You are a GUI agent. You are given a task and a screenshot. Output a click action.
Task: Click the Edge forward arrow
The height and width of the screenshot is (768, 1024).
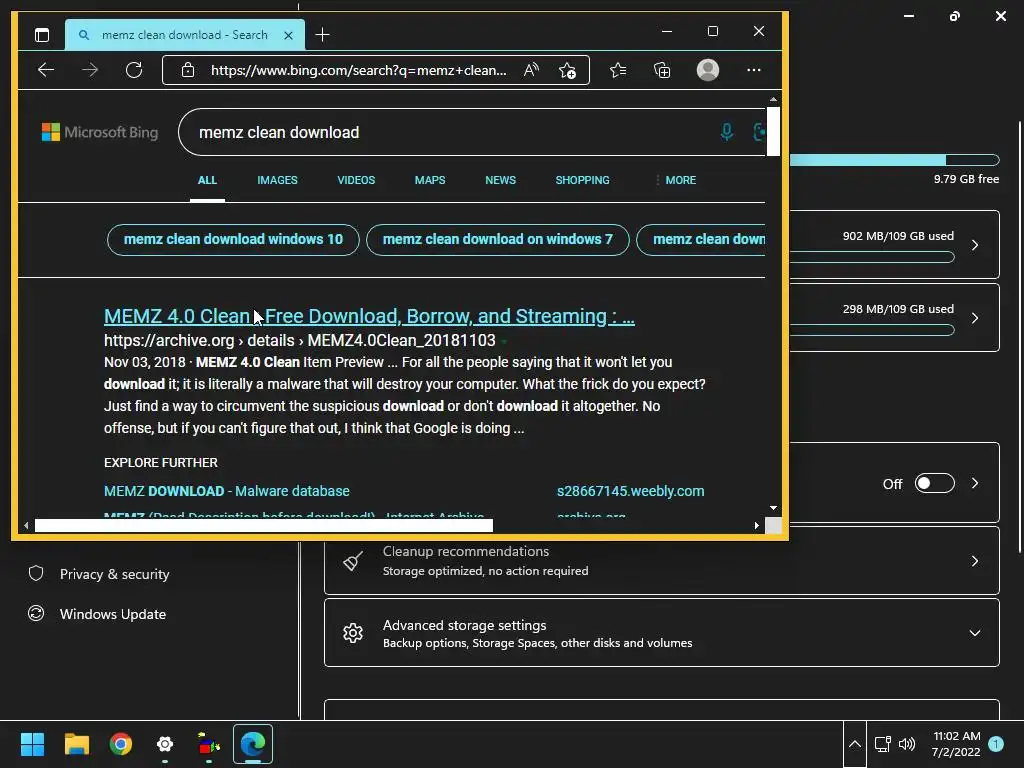pyautogui.click(x=90, y=70)
